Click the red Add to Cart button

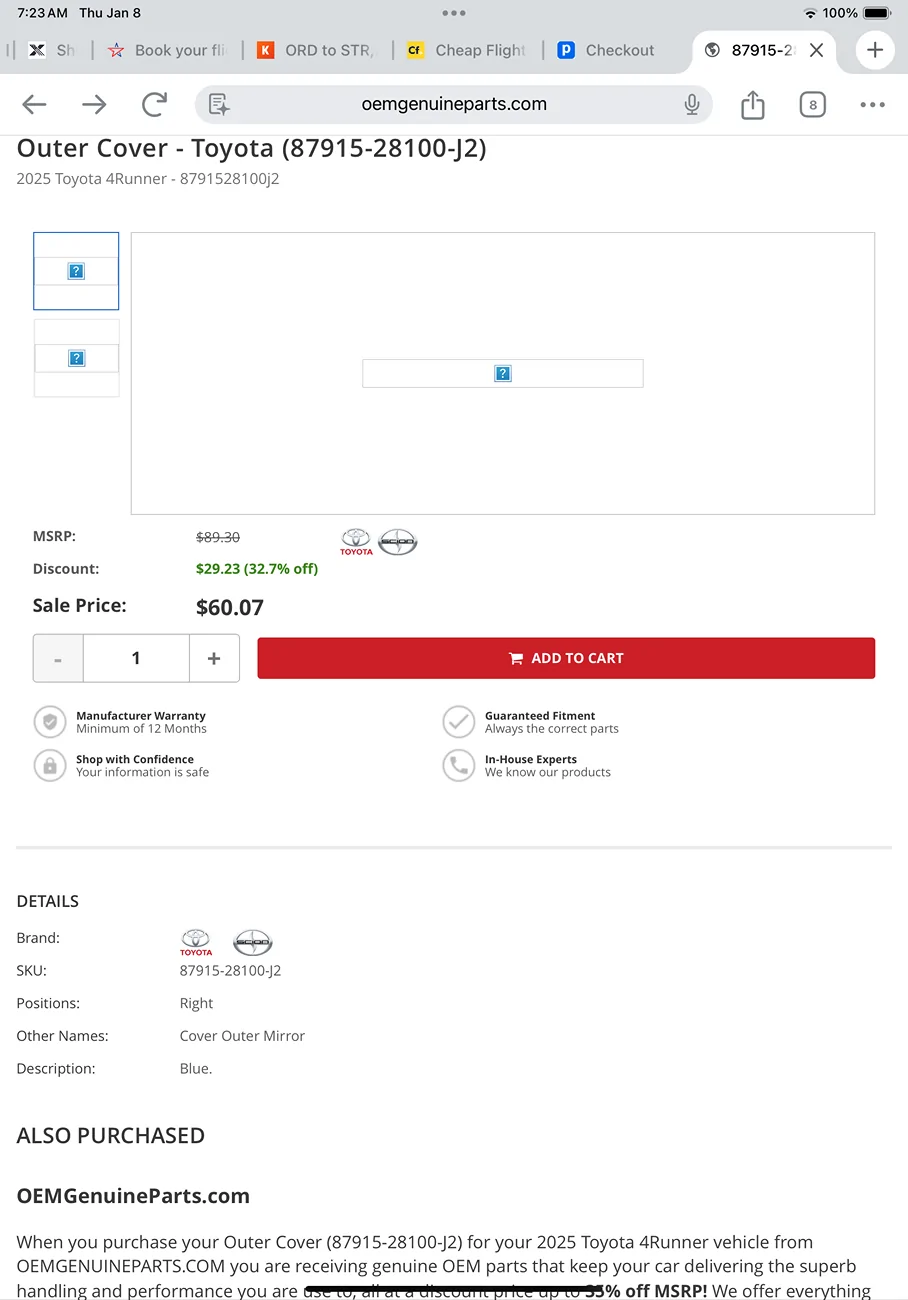coord(566,658)
